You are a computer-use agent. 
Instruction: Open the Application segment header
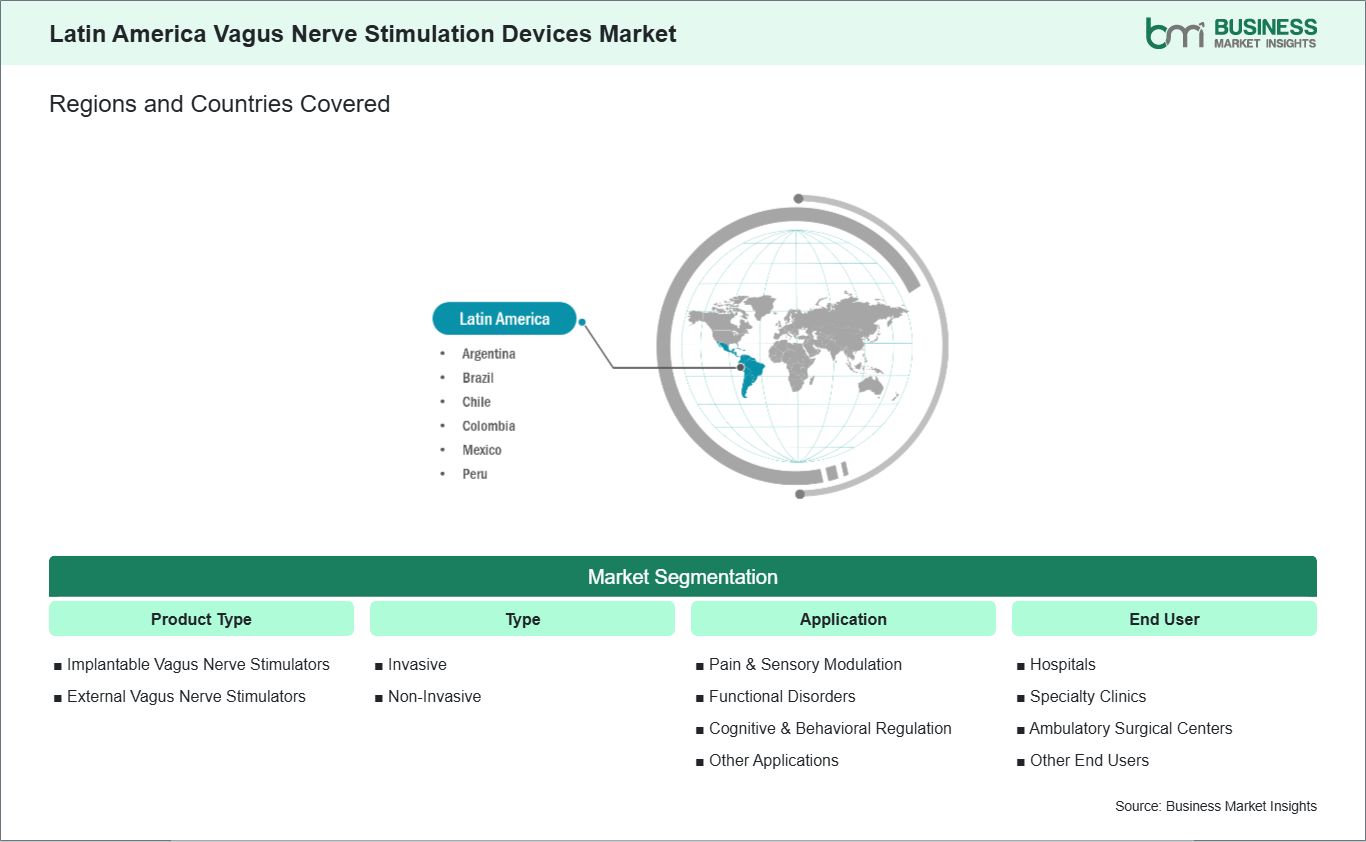point(843,619)
